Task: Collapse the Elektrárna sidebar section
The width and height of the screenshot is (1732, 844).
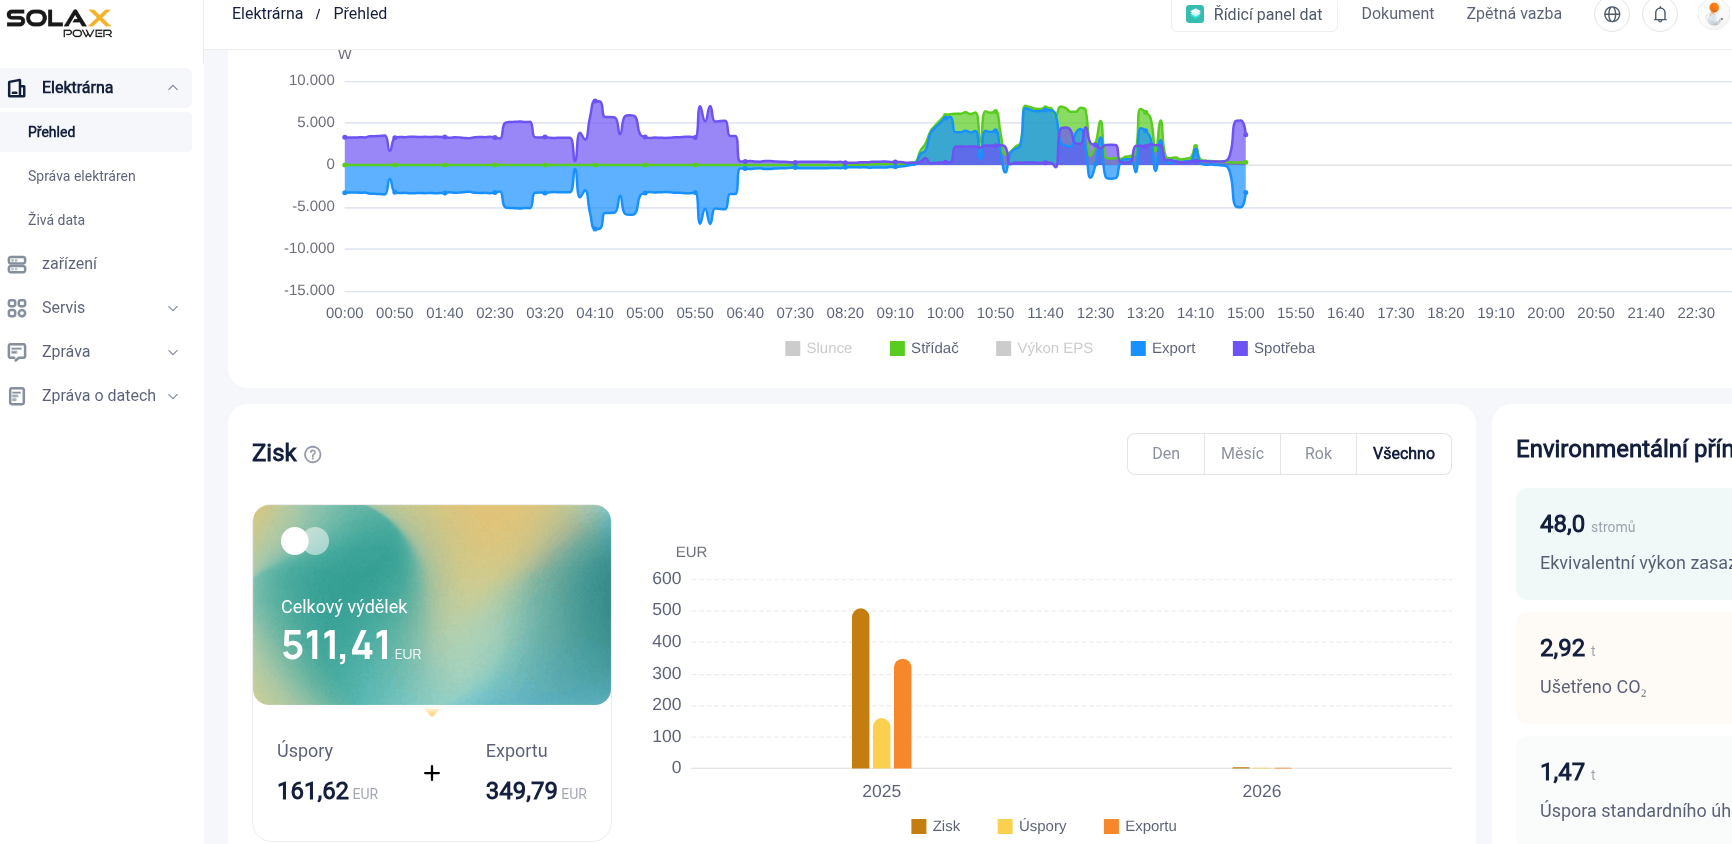Action: click(173, 88)
